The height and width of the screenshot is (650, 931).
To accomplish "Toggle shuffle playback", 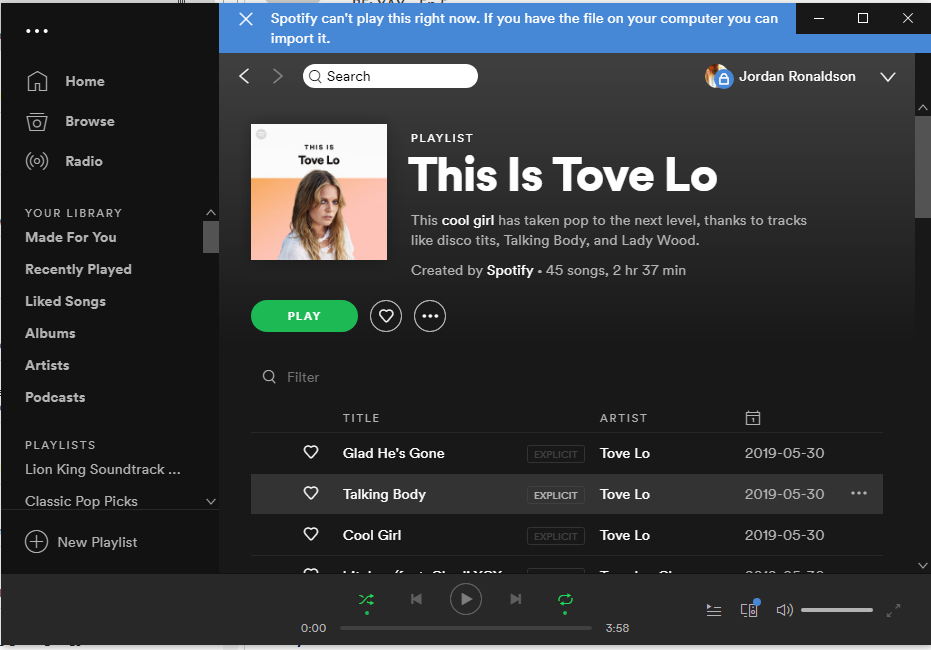I will (366, 599).
